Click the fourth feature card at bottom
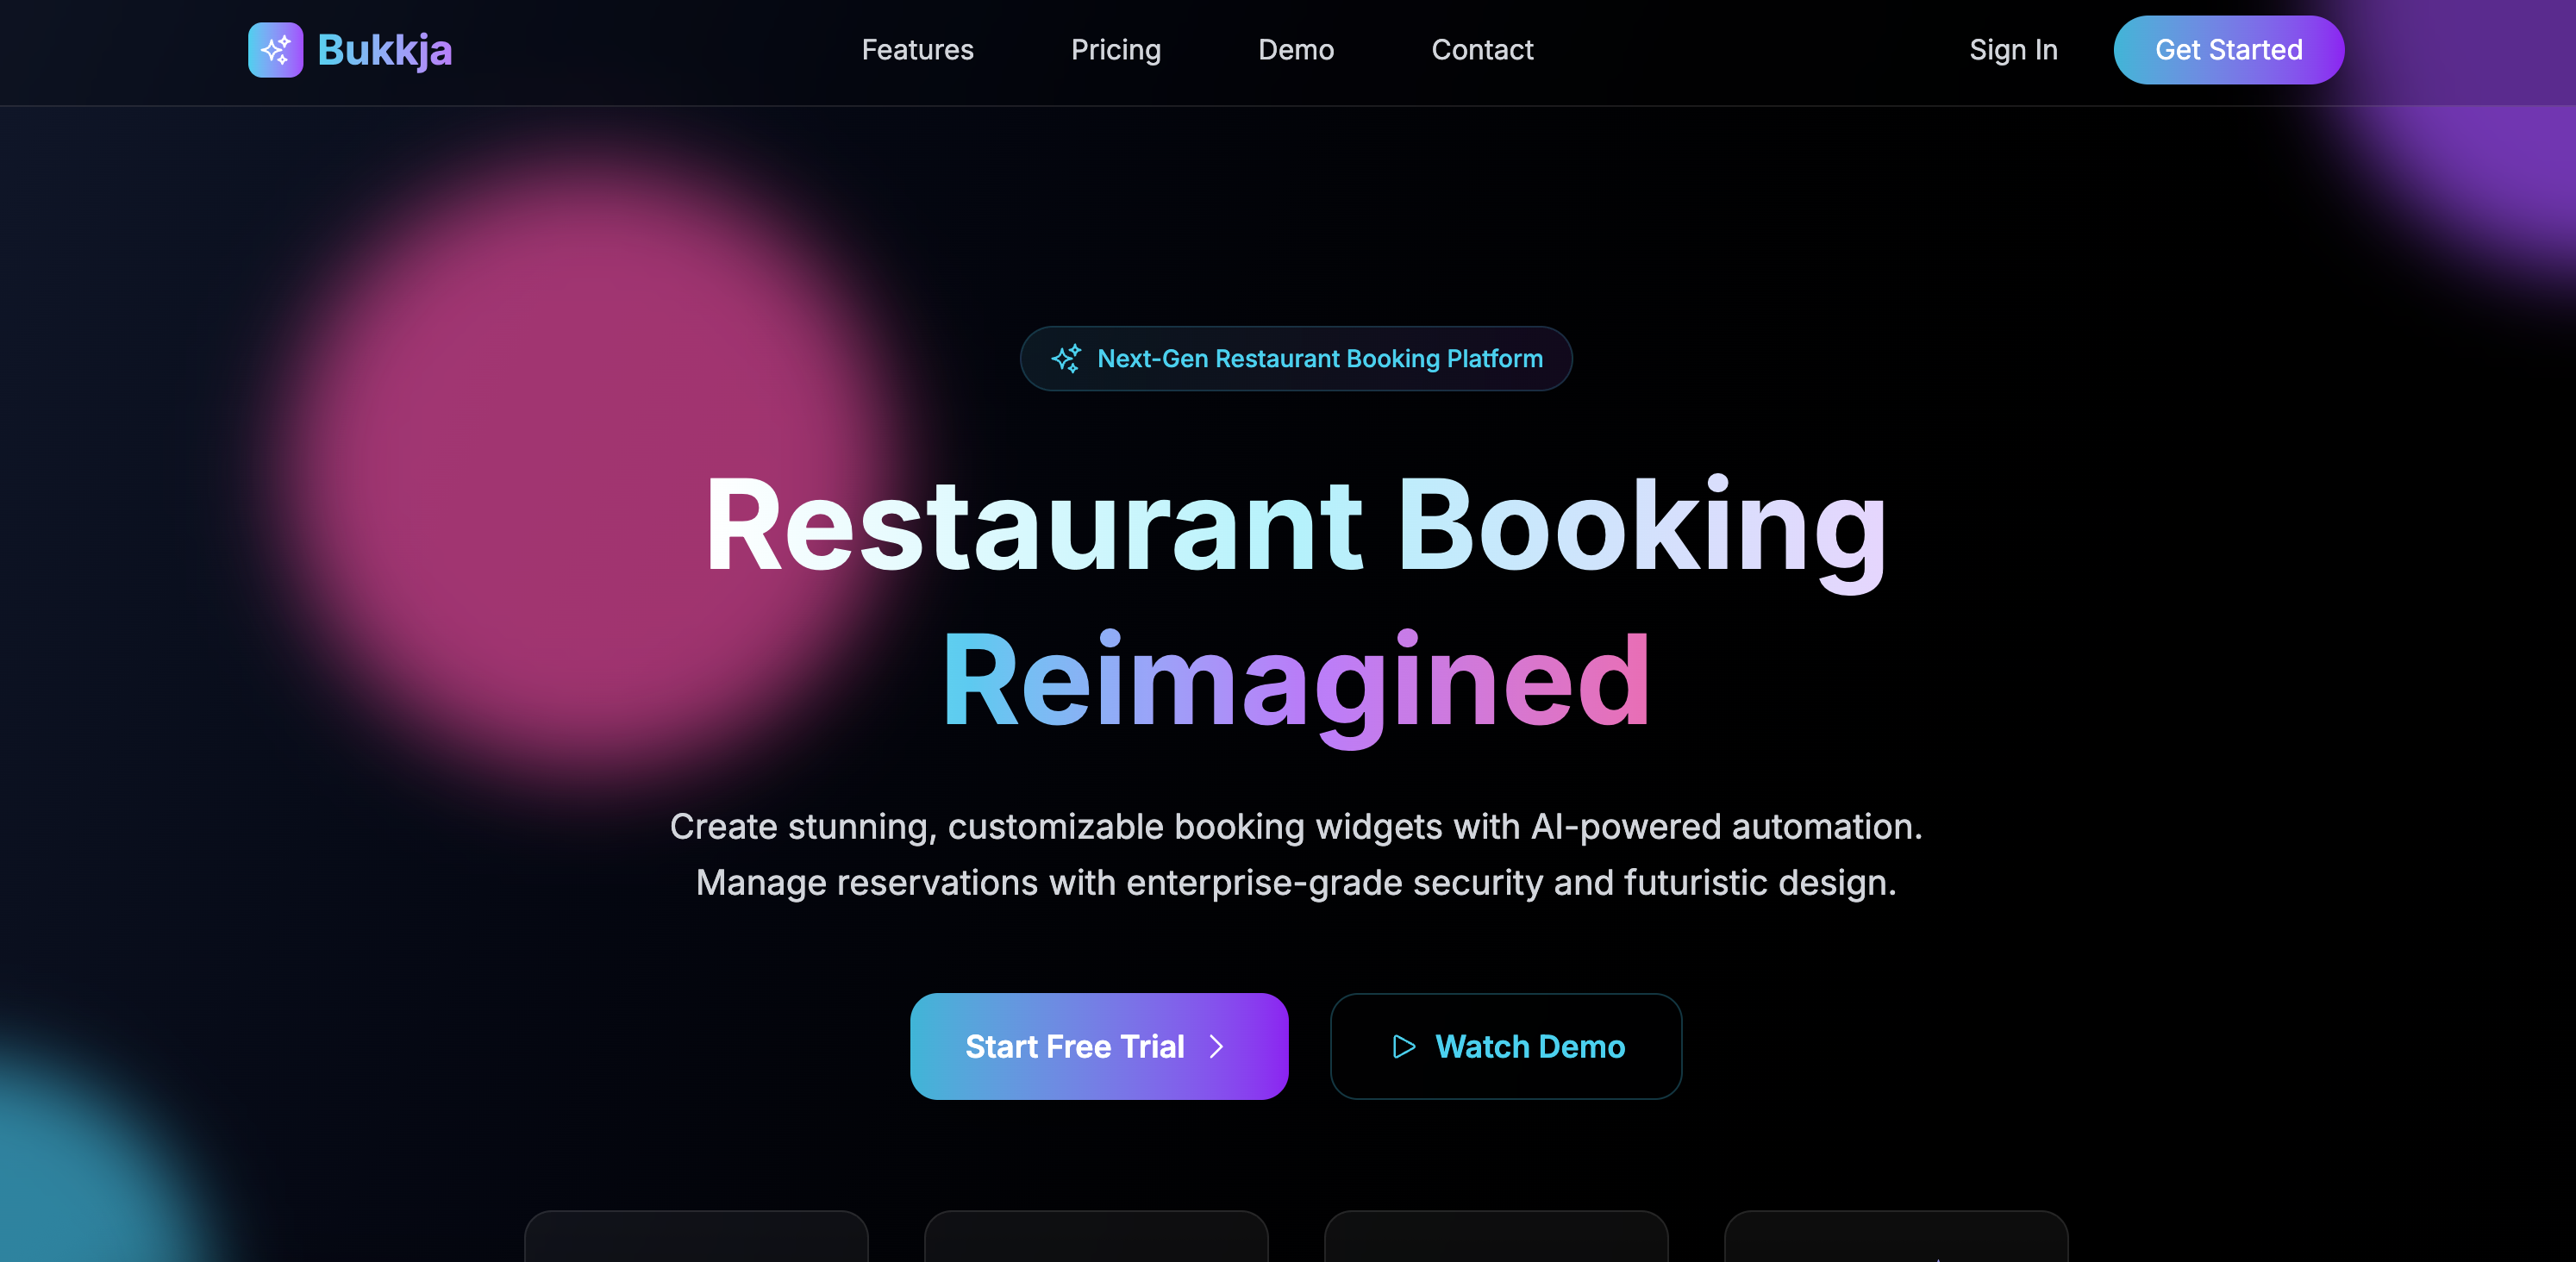Image resolution: width=2576 pixels, height=1262 pixels. coord(1896,1237)
